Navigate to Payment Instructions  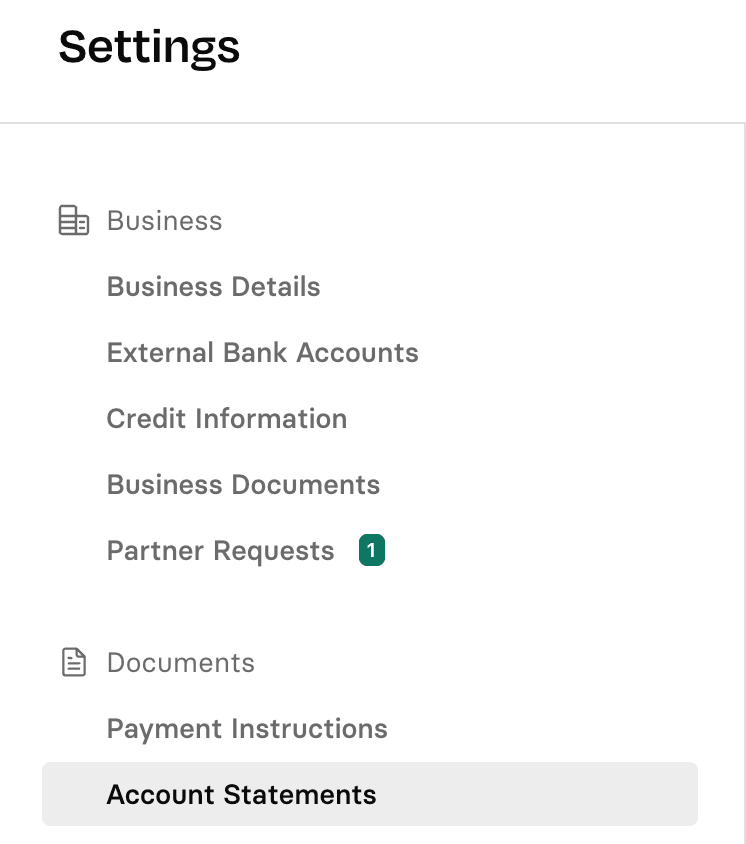[x=247, y=729]
